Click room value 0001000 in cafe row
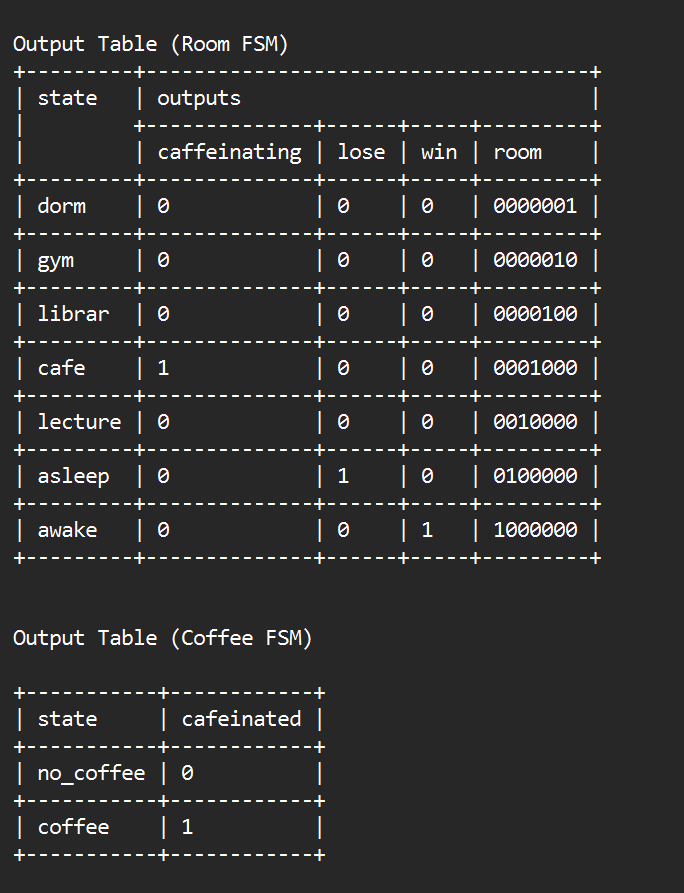Screen dimensions: 684x893 (535, 368)
